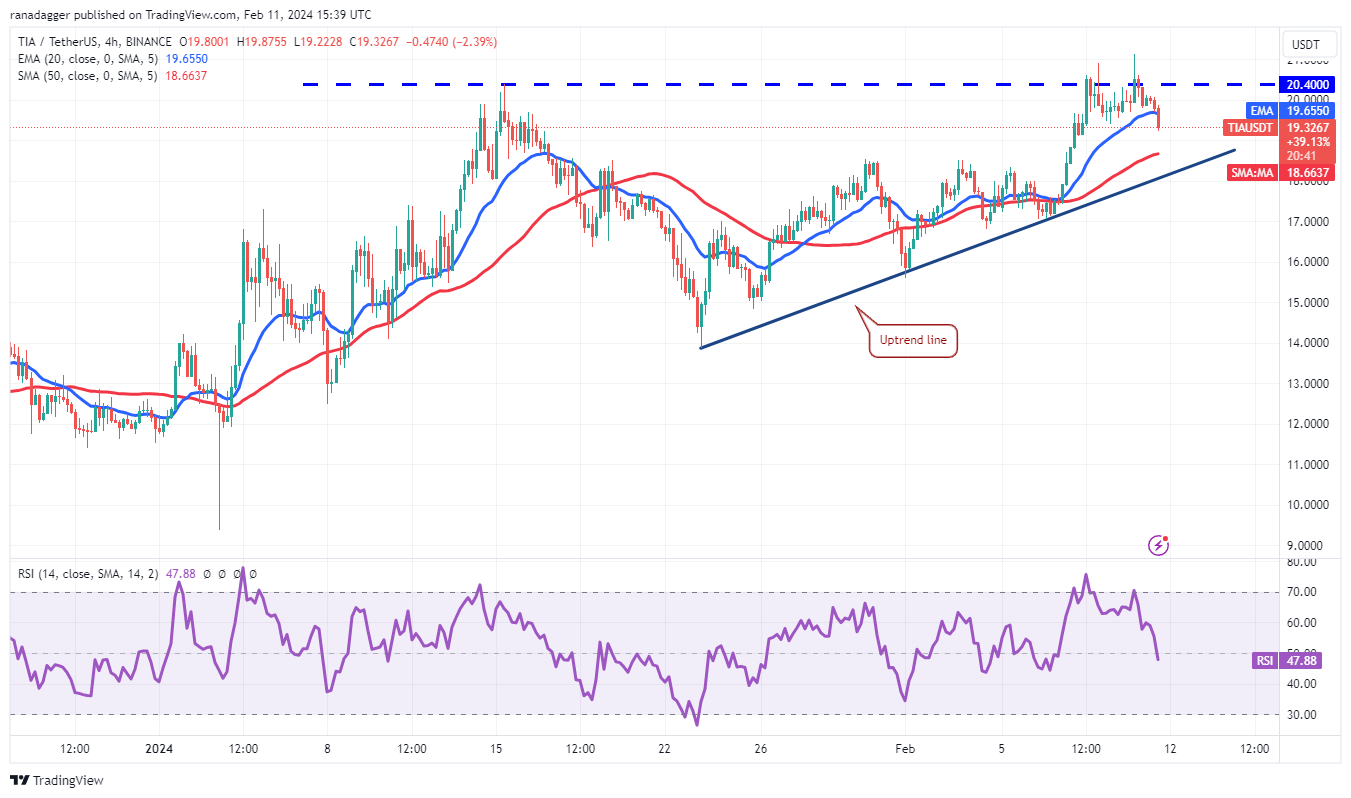Click the 2024 label on time axis

(x=159, y=749)
